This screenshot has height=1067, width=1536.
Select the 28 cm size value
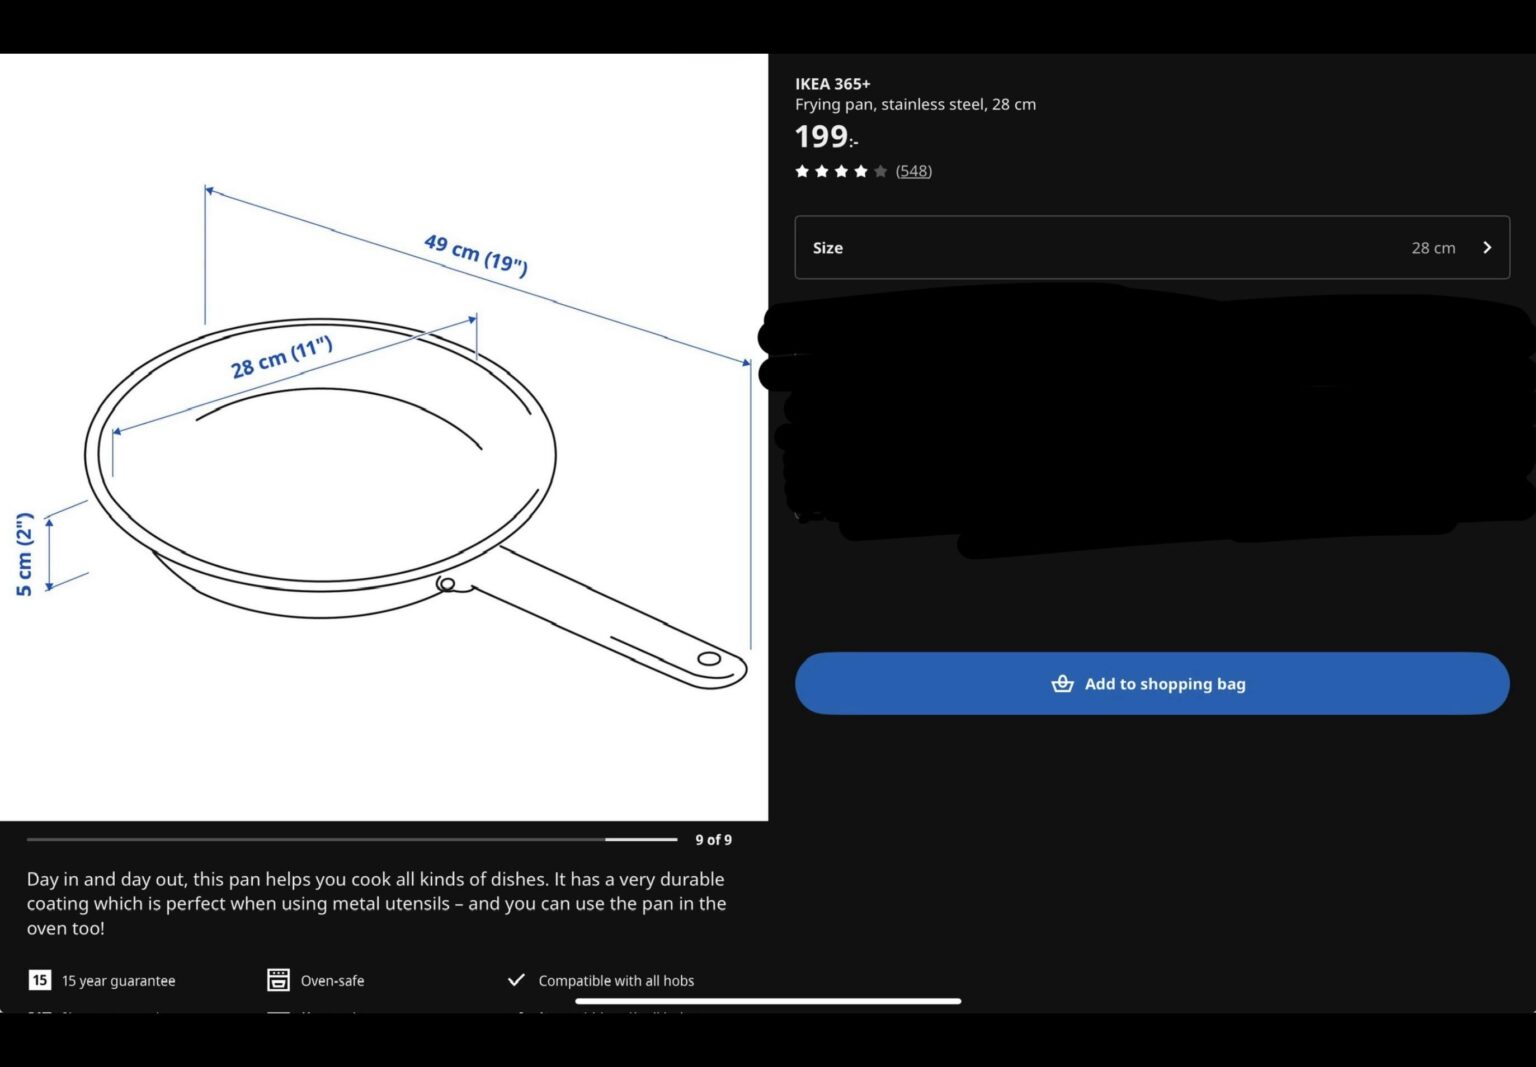coord(1432,248)
